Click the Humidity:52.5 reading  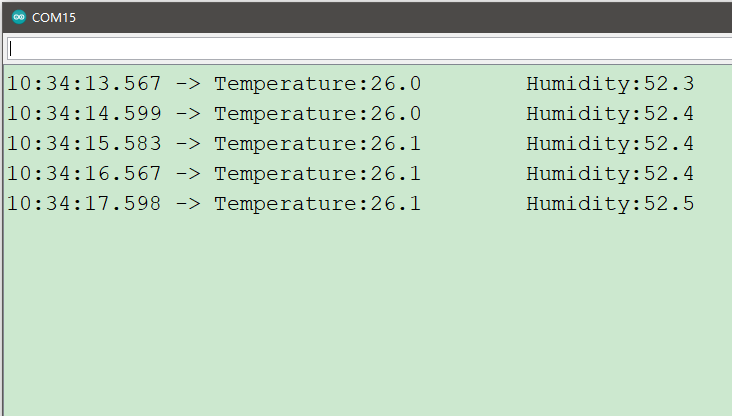610,204
